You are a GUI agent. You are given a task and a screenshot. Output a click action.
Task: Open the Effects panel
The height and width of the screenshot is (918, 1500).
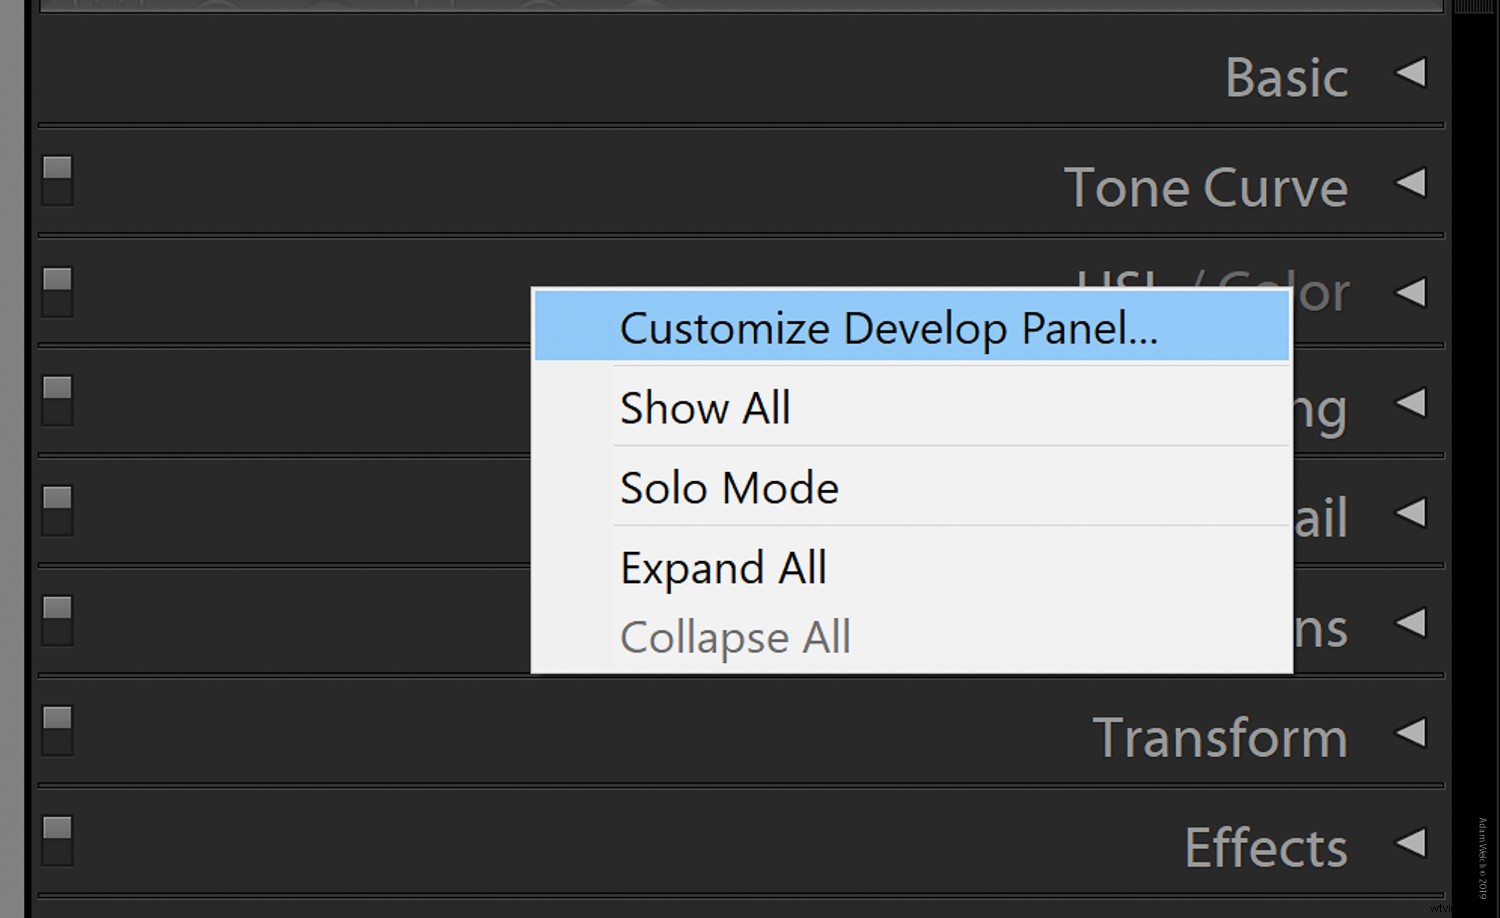[1414, 843]
